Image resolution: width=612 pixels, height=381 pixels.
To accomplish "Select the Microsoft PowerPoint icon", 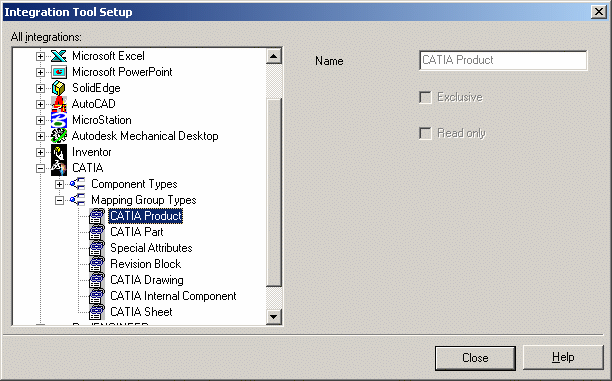I will click(59, 72).
